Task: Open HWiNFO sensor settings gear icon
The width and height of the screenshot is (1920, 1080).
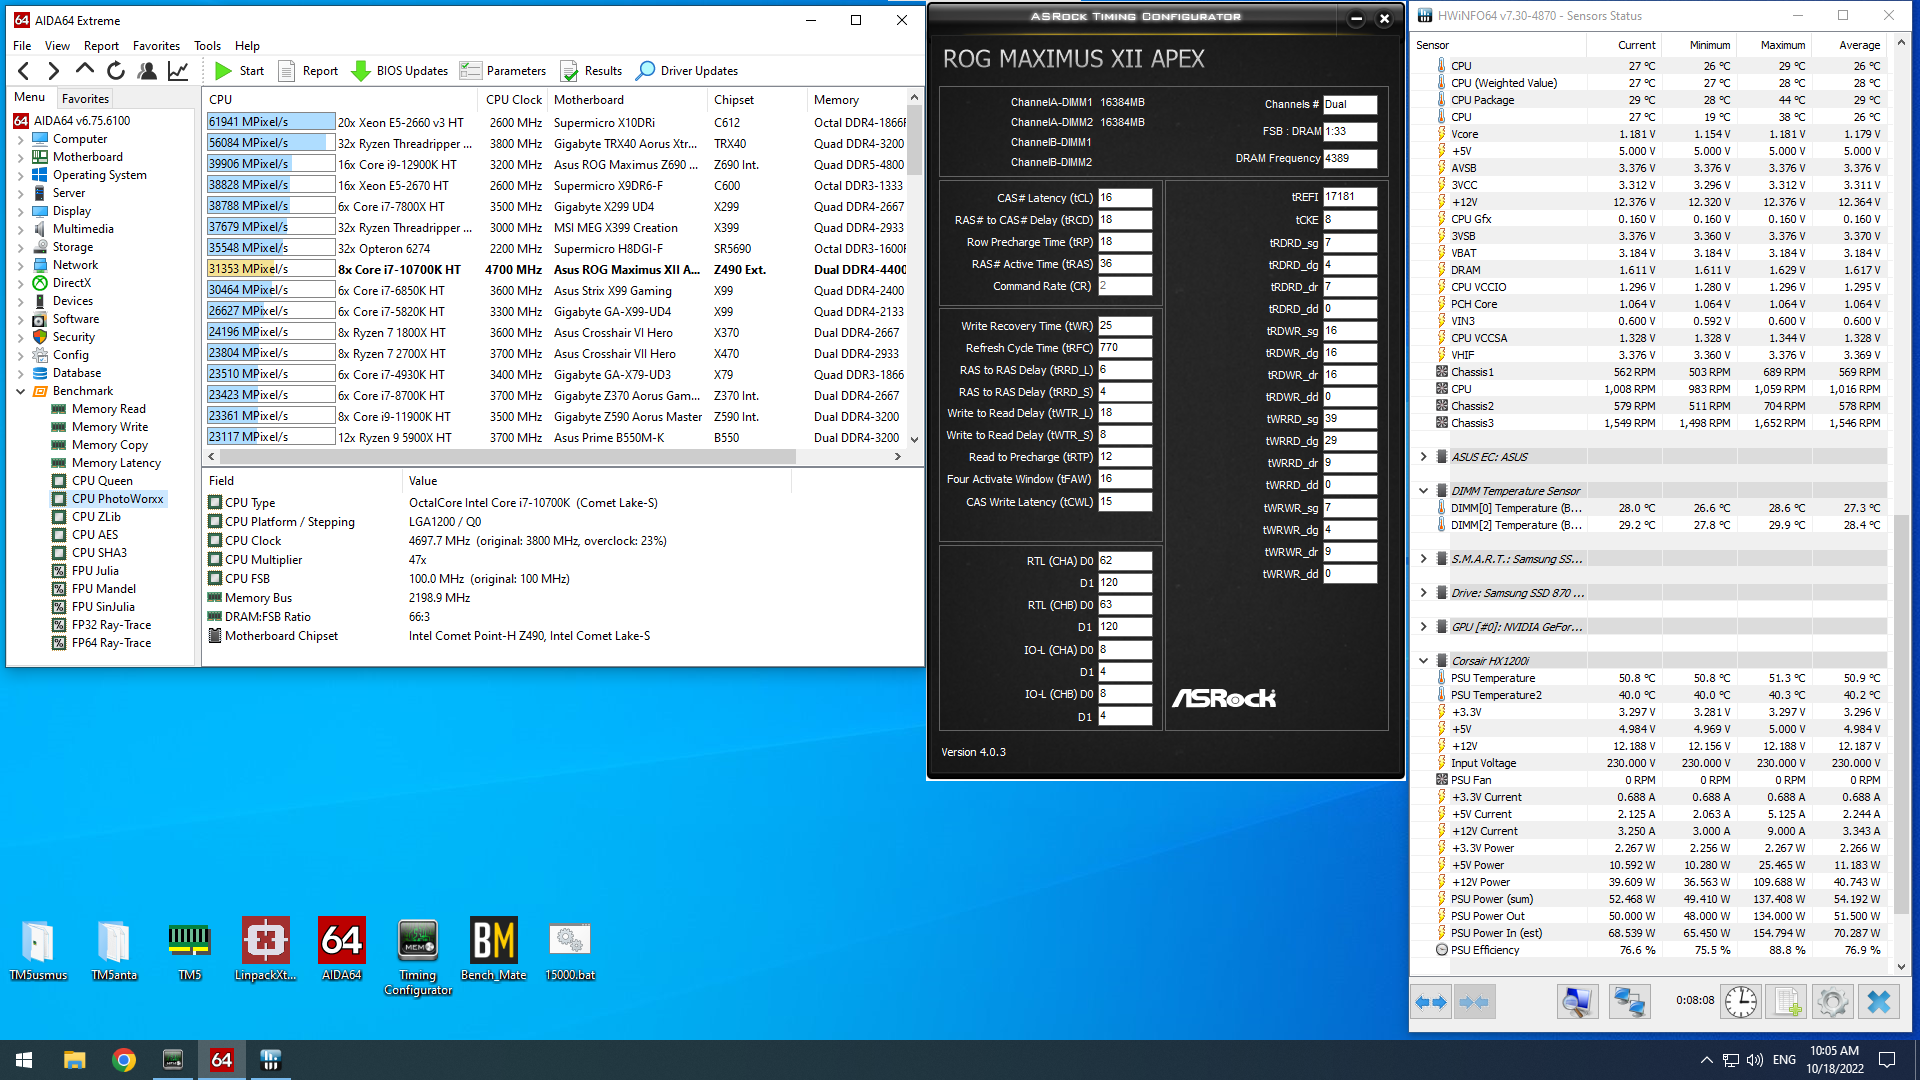Action: point(1832,1001)
